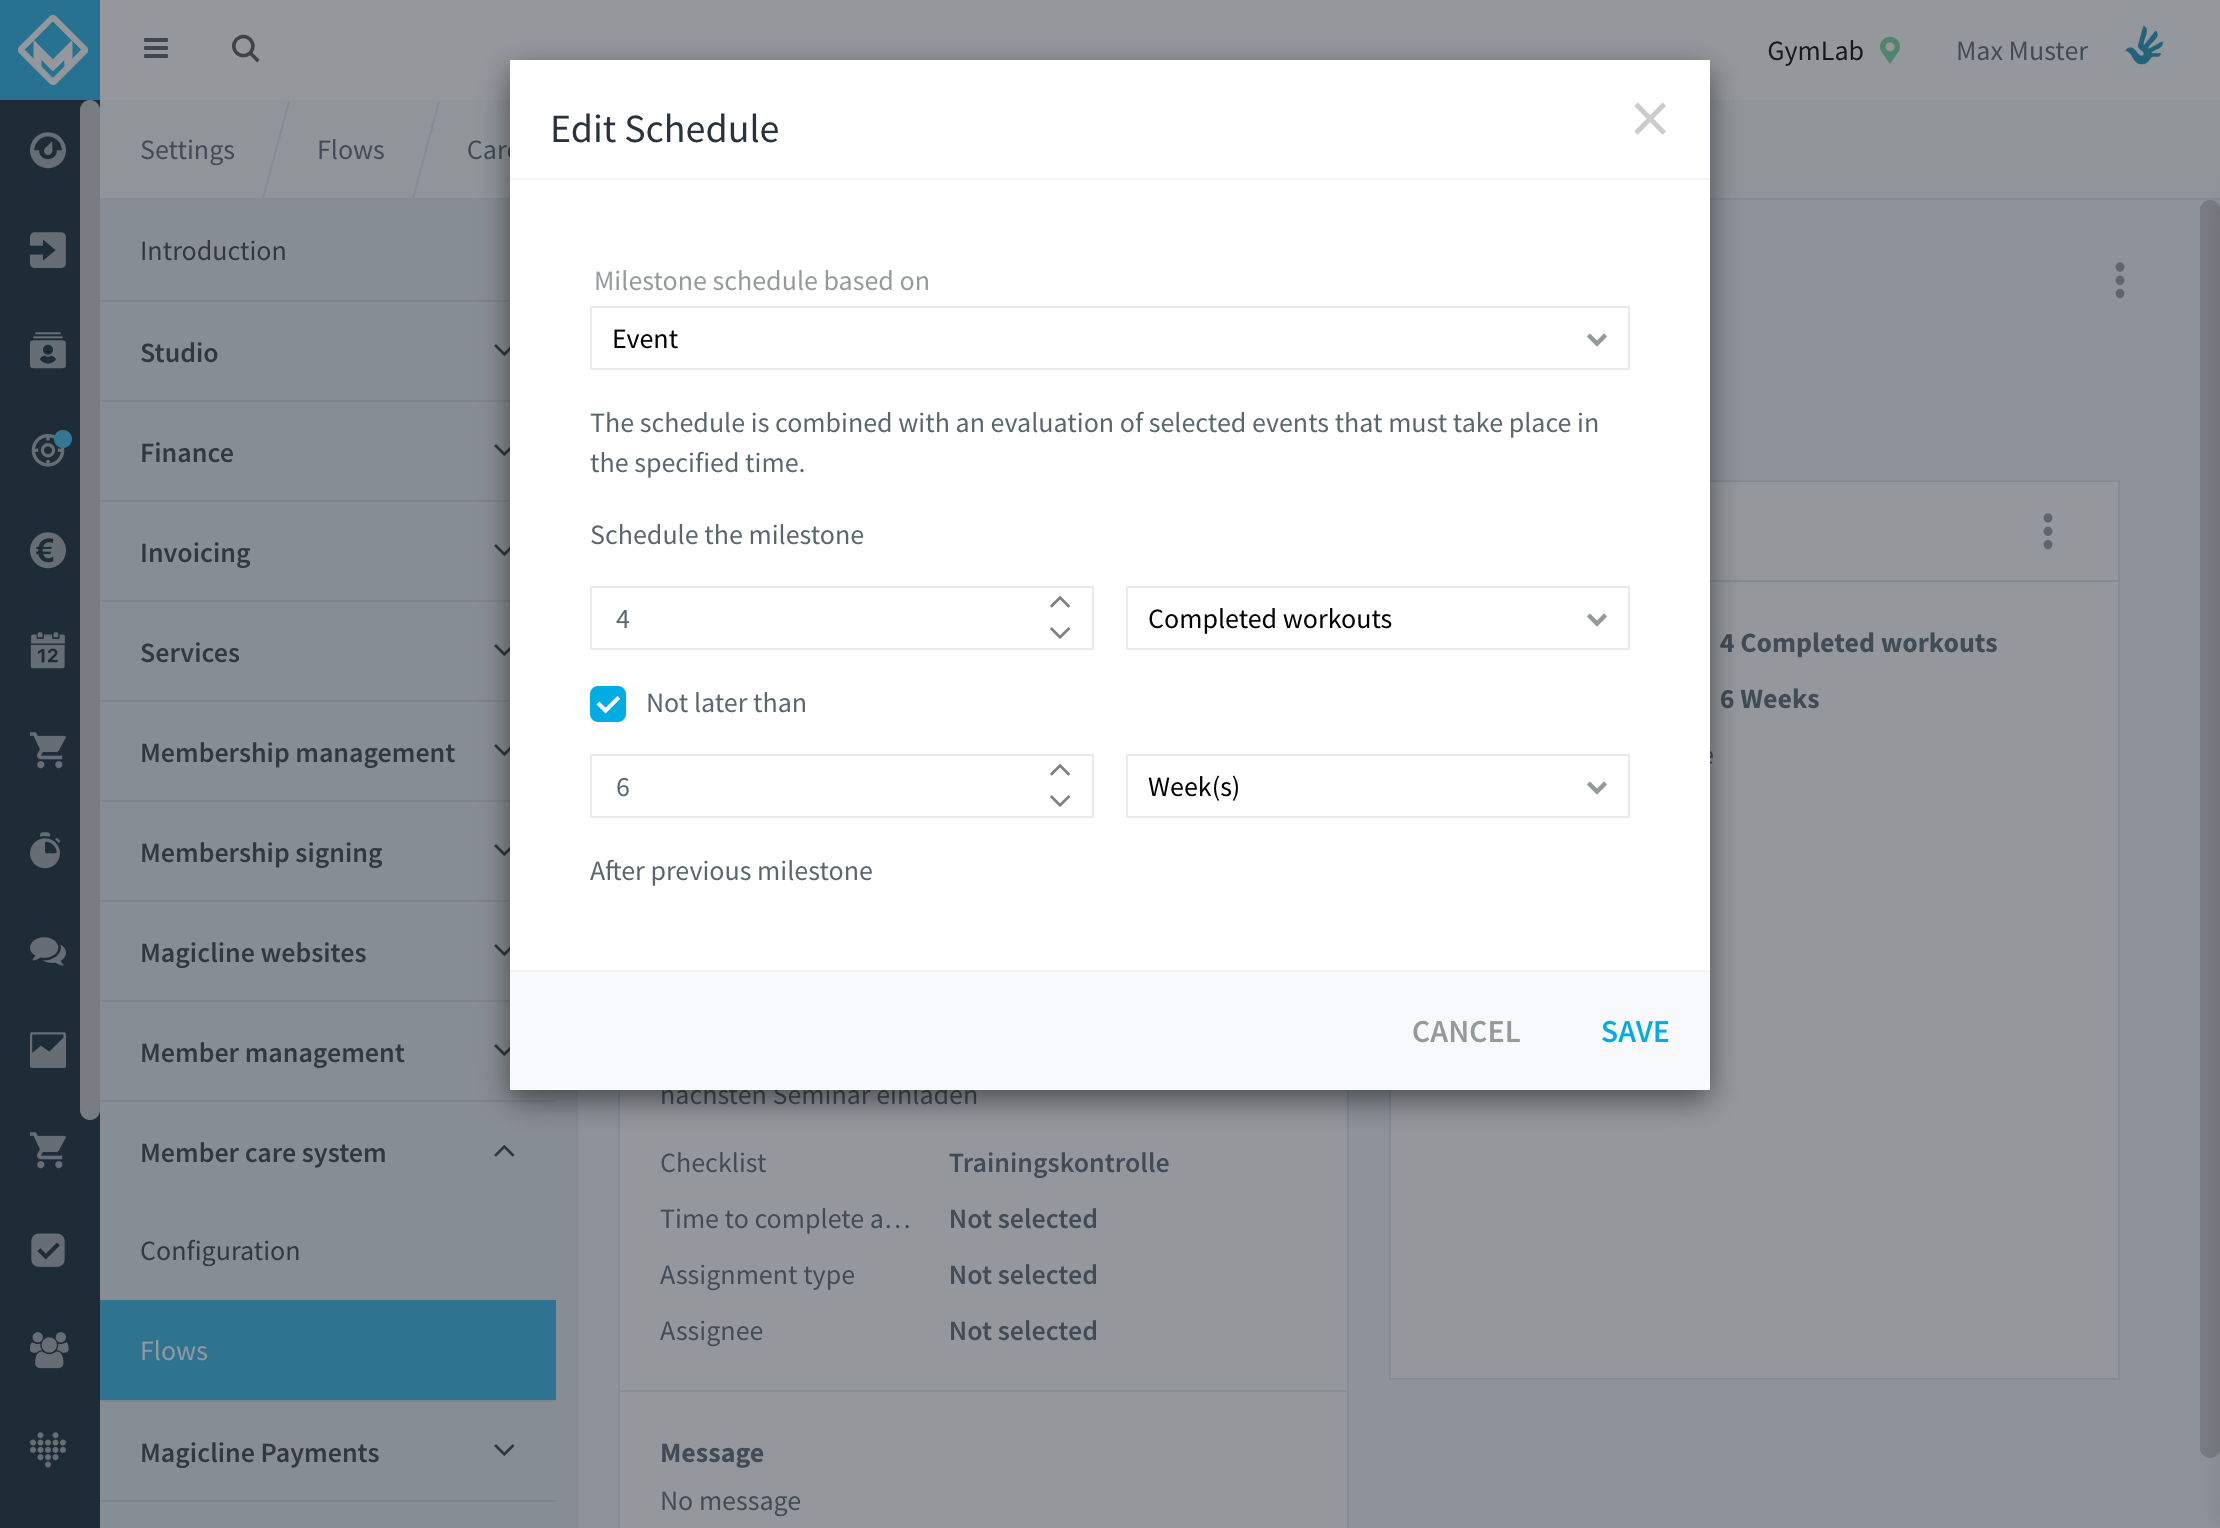Screen dimensions: 2220x1528
Task: Open the checkmark tasks sidebar icon
Action: click(x=47, y=1250)
